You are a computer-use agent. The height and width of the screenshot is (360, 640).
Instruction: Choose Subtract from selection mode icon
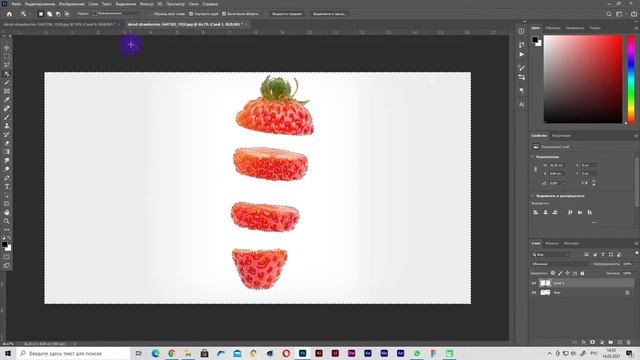click(58, 14)
